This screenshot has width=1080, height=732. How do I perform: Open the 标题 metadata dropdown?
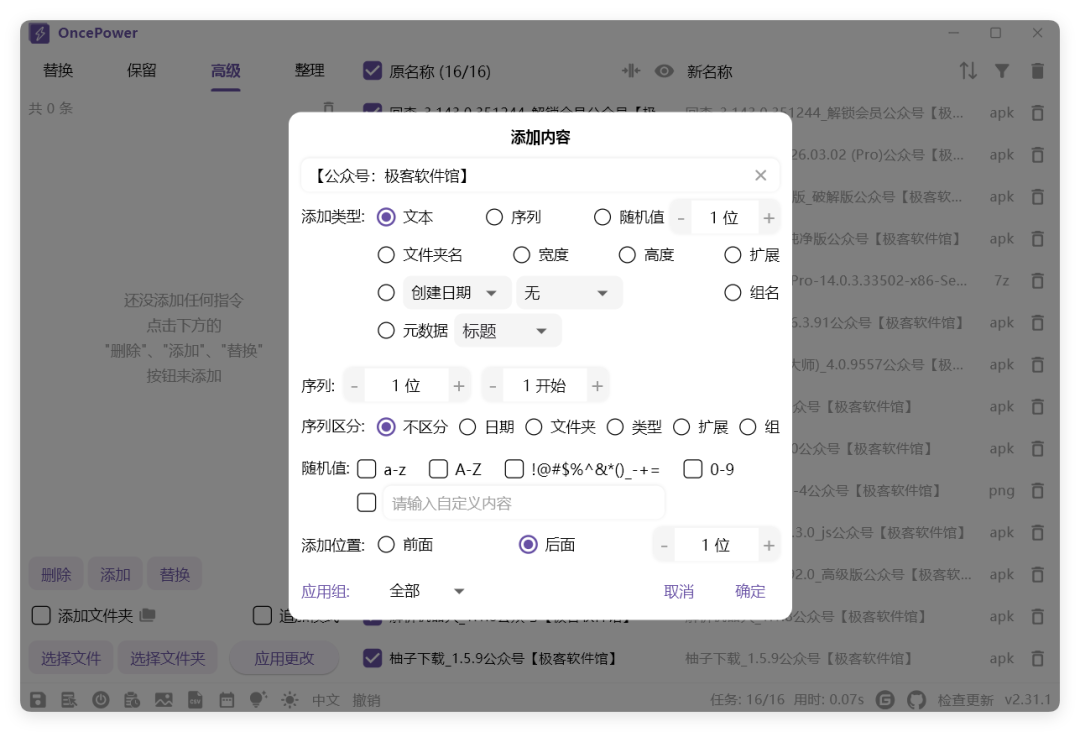508,331
